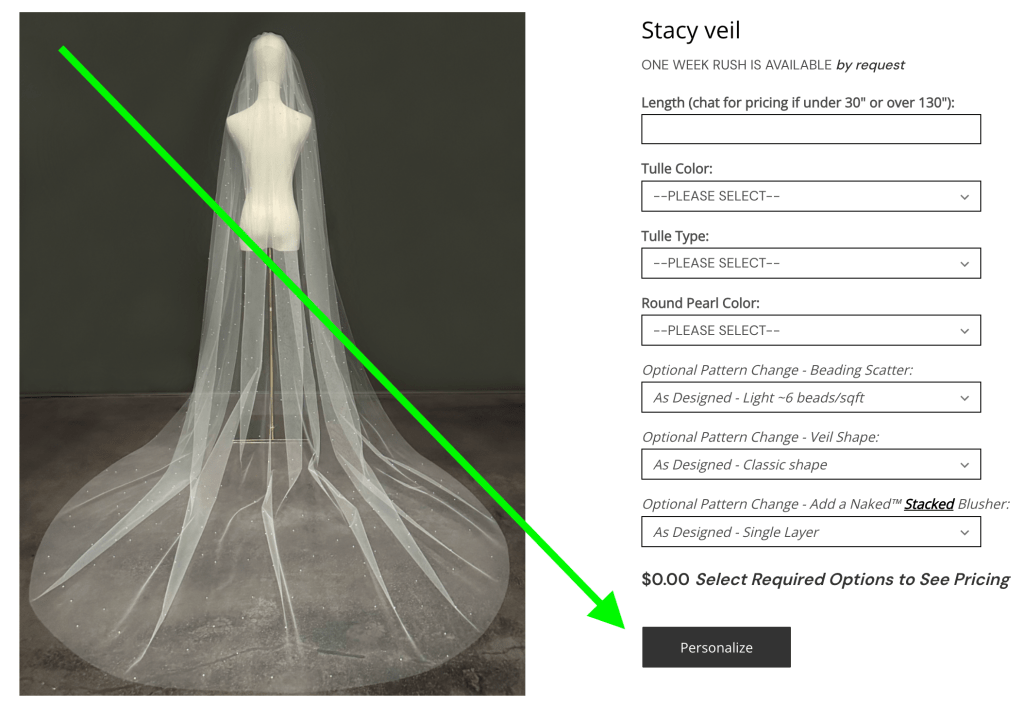Expand the Naked Stacked Blusher select box
The height and width of the screenshot is (703, 1024).
[810, 532]
